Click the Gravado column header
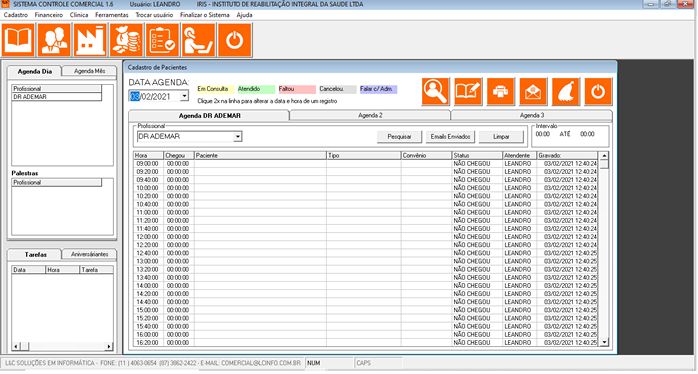The image size is (698, 374). coord(568,155)
